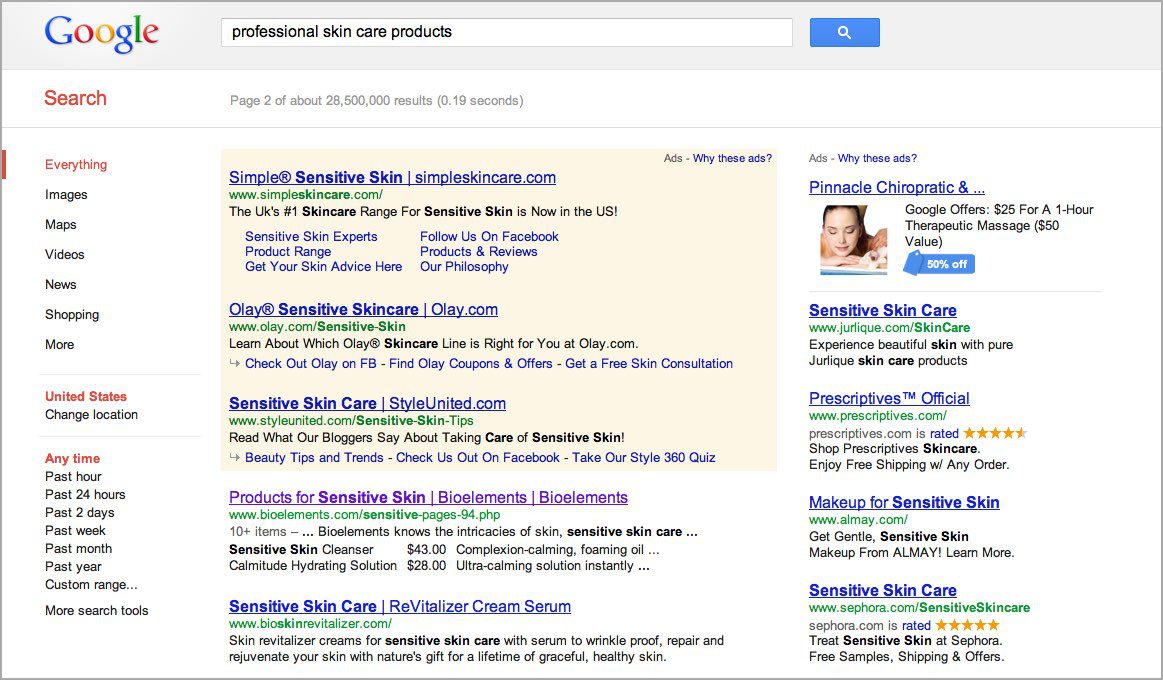
Task: Switch to Videos results
Action: [x=65, y=254]
